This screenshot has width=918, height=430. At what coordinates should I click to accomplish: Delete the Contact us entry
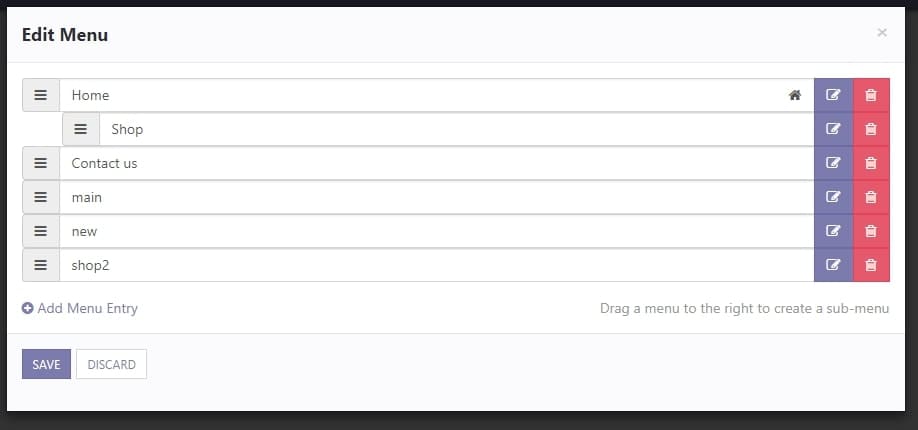click(x=871, y=163)
